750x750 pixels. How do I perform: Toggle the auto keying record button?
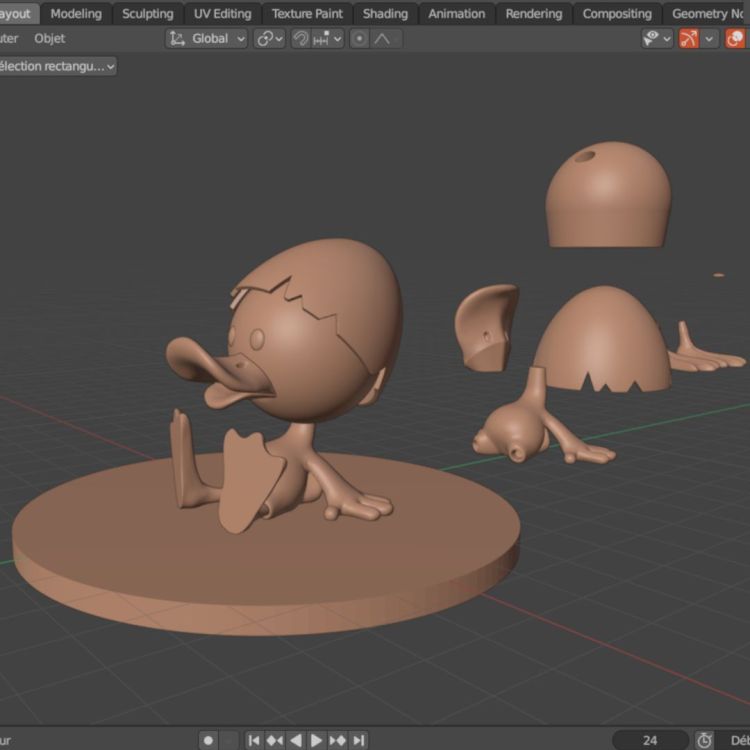(x=208, y=740)
